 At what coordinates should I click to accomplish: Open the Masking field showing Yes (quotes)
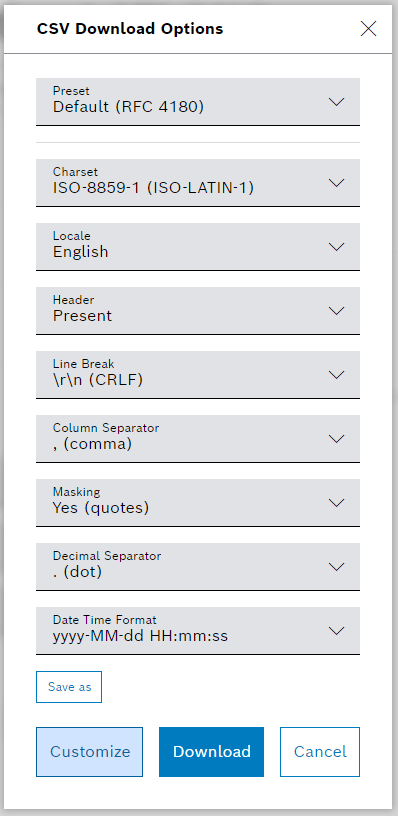[x=198, y=503]
